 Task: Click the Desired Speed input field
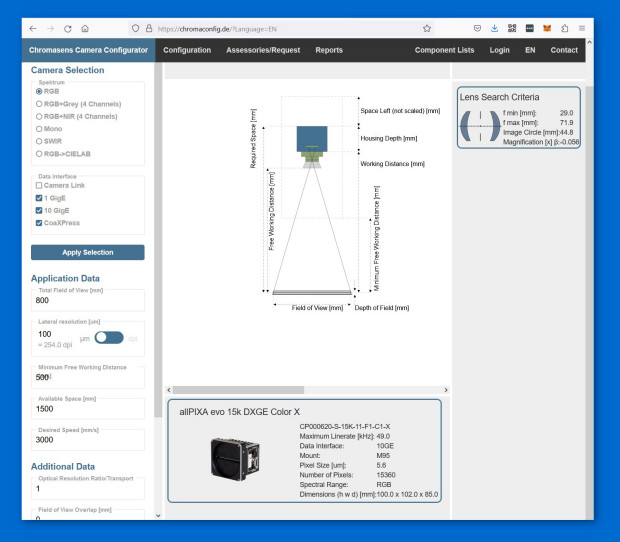[x=88, y=440]
